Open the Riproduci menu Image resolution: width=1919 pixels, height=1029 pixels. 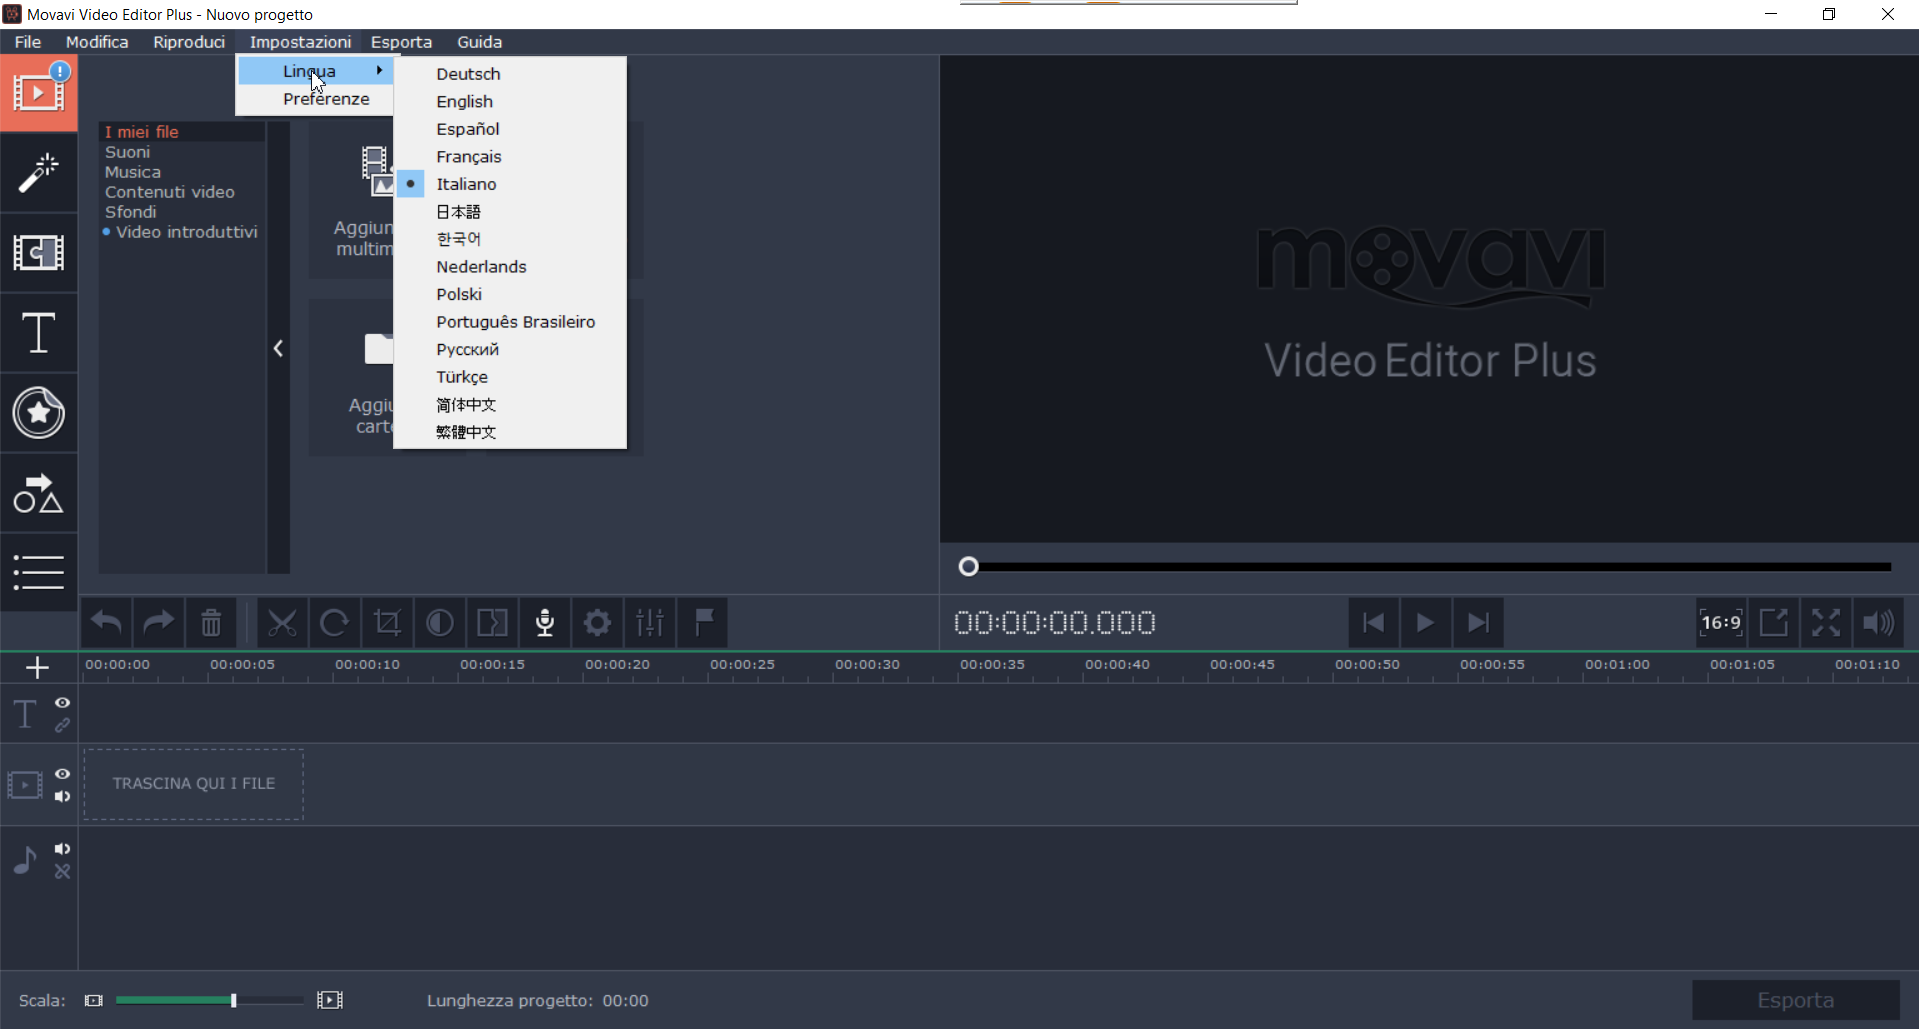coord(189,42)
